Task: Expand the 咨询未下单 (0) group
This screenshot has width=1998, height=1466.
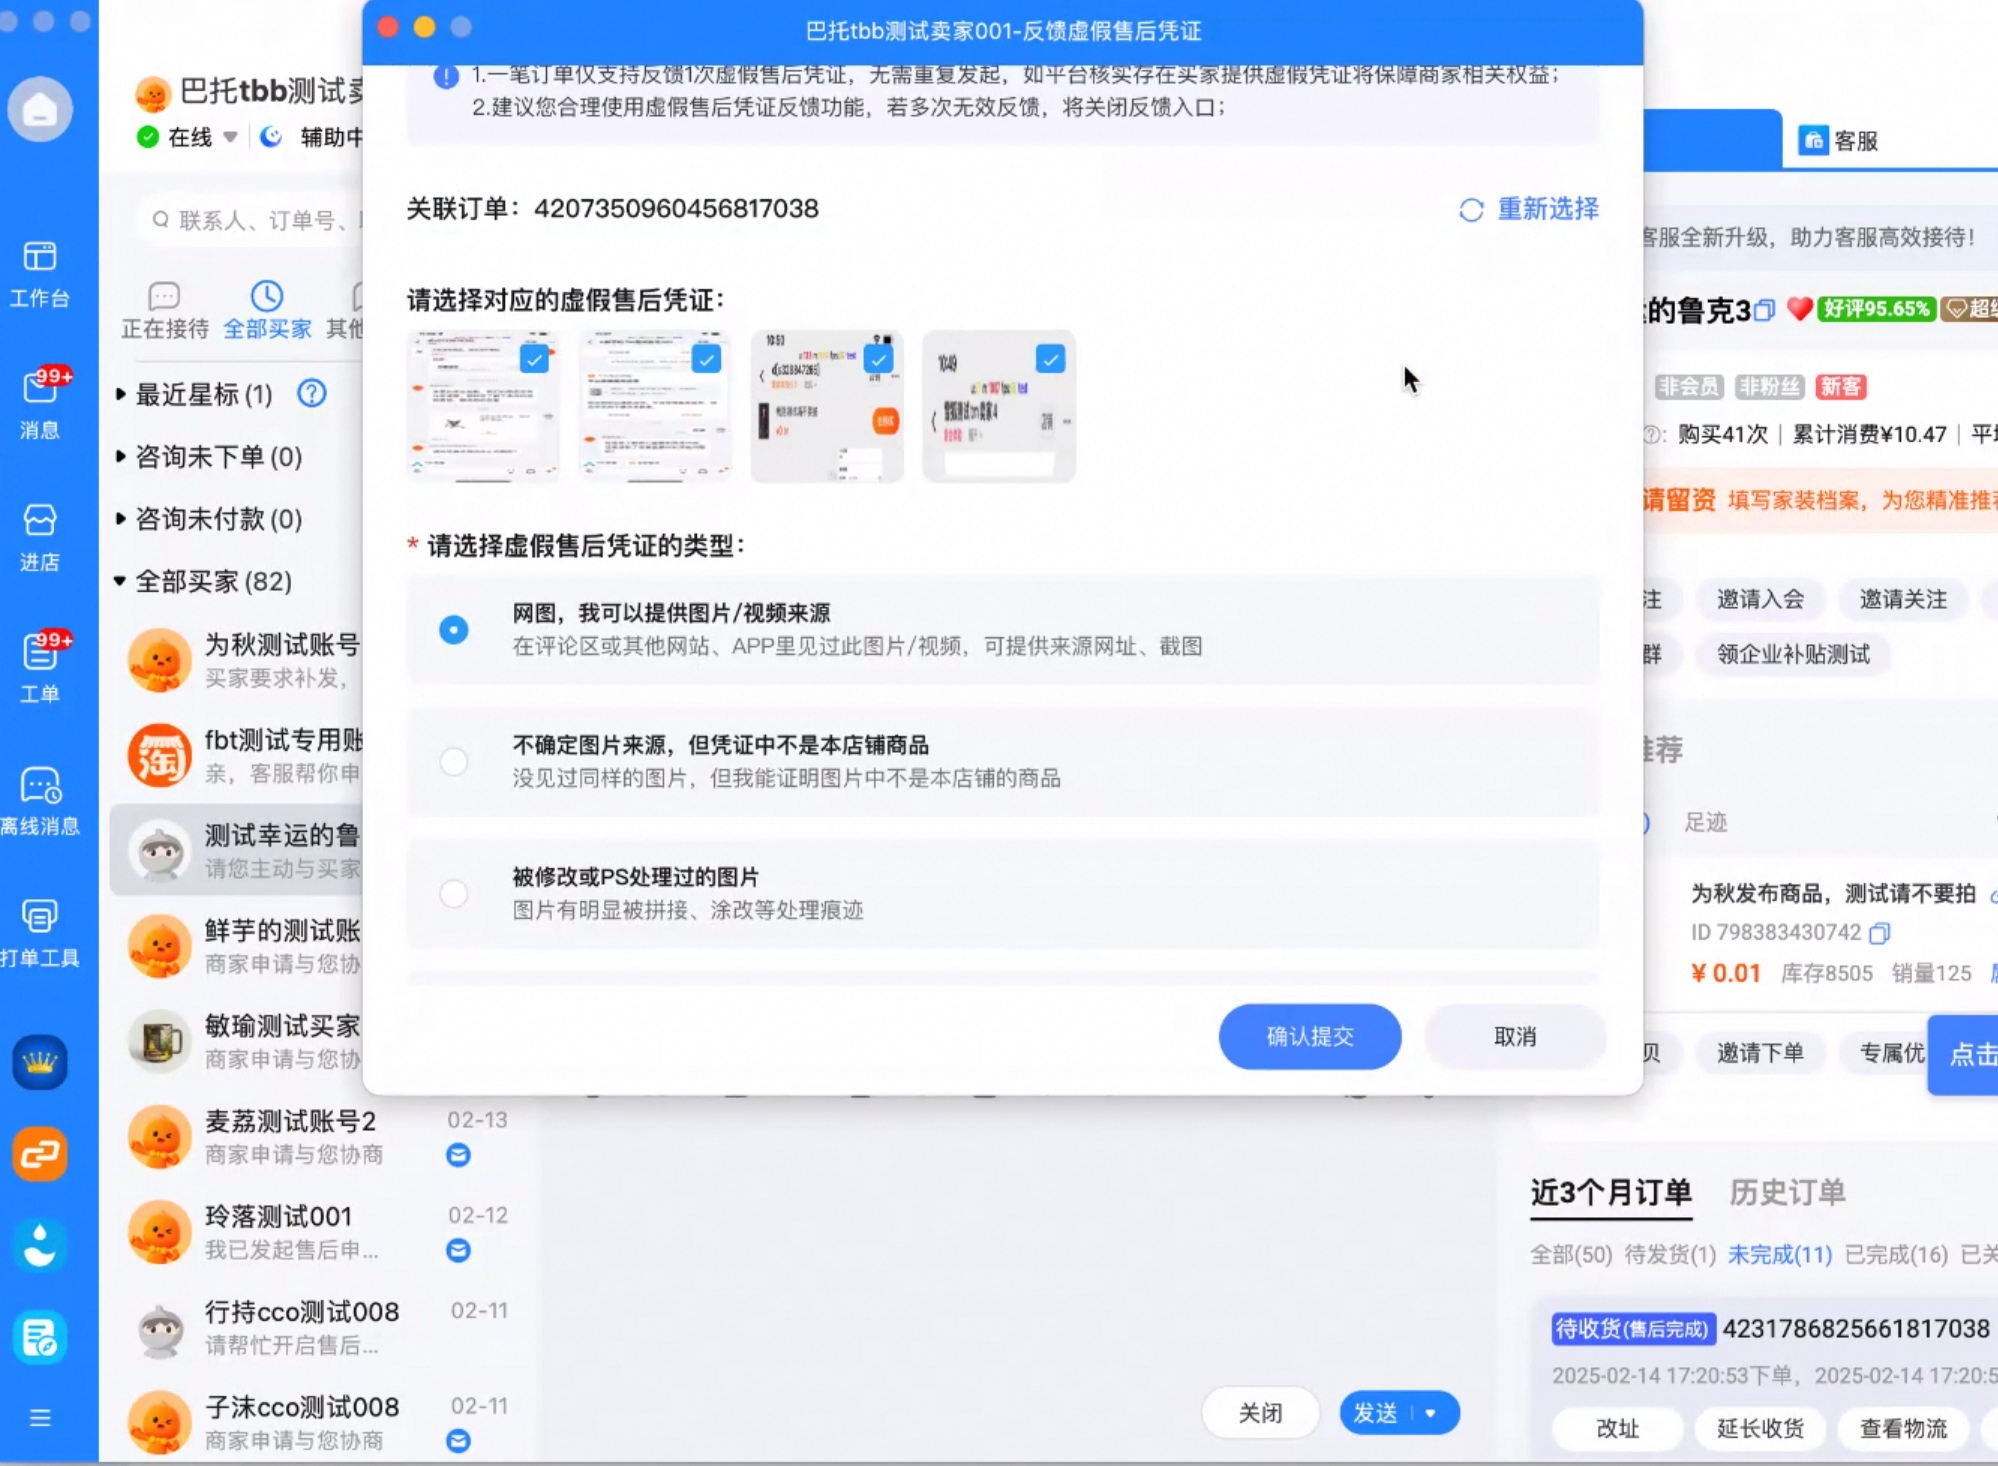Action: (x=120, y=456)
